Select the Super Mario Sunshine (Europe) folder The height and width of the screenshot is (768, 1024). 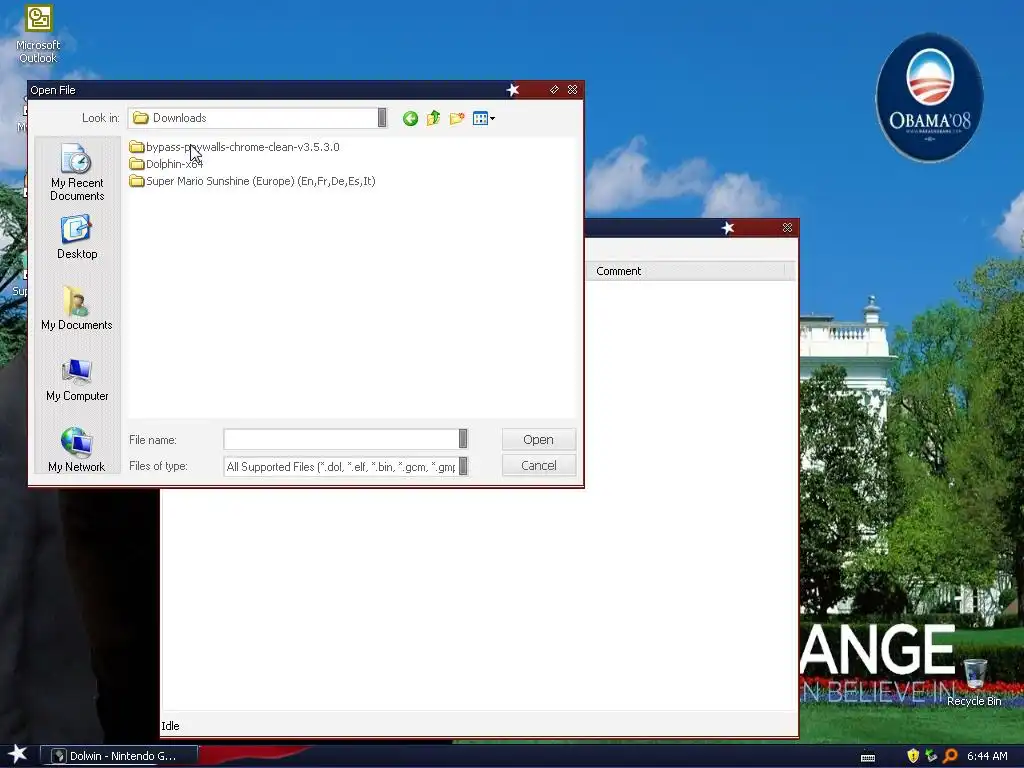coord(252,181)
